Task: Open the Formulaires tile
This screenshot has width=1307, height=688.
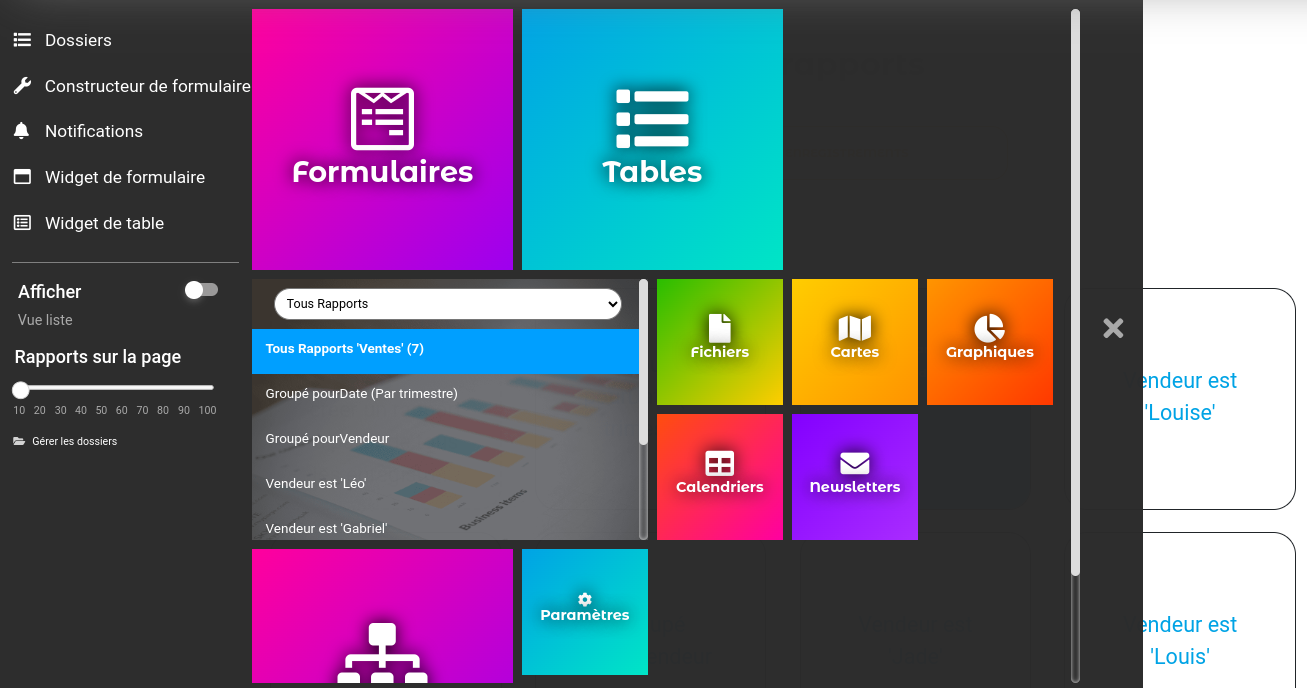Action: tap(382, 139)
